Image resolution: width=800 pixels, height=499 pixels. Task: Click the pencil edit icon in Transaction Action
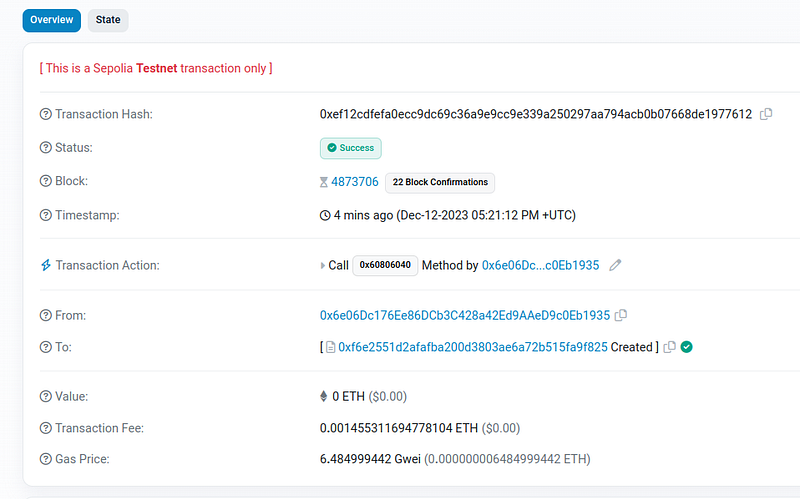(615, 265)
